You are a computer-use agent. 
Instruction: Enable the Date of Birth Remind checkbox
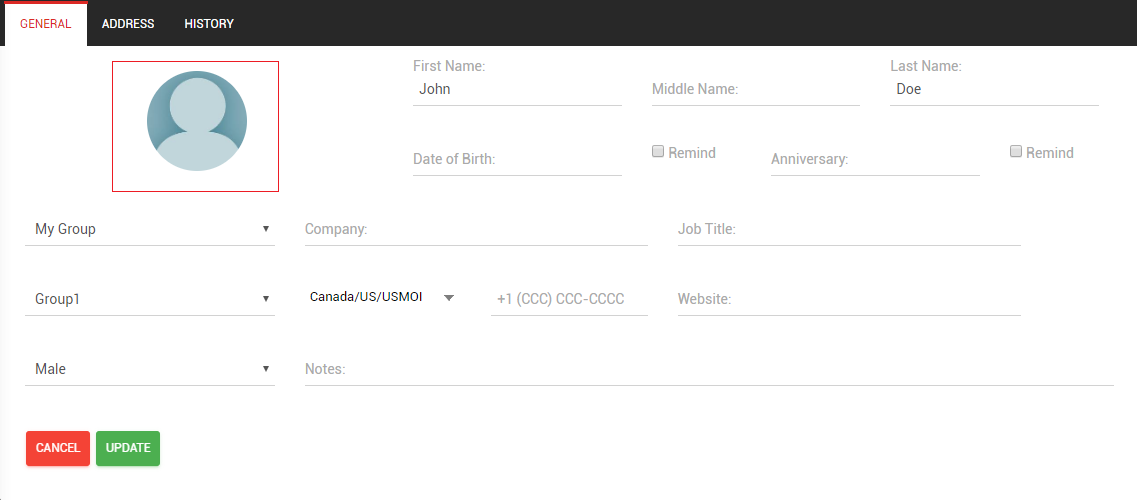point(658,152)
